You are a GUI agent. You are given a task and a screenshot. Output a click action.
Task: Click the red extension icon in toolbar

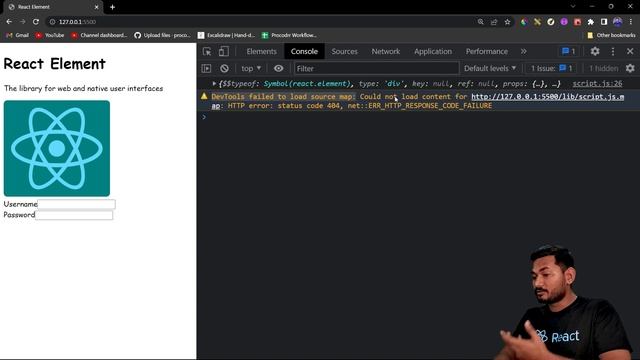click(577, 22)
